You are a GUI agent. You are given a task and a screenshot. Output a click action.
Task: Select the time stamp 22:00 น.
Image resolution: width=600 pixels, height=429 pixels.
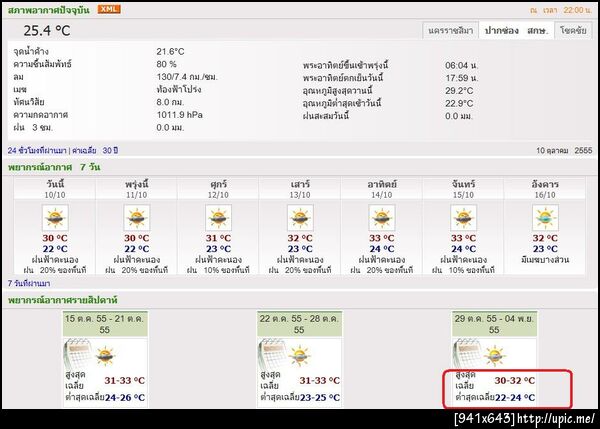[x=577, y=10]
